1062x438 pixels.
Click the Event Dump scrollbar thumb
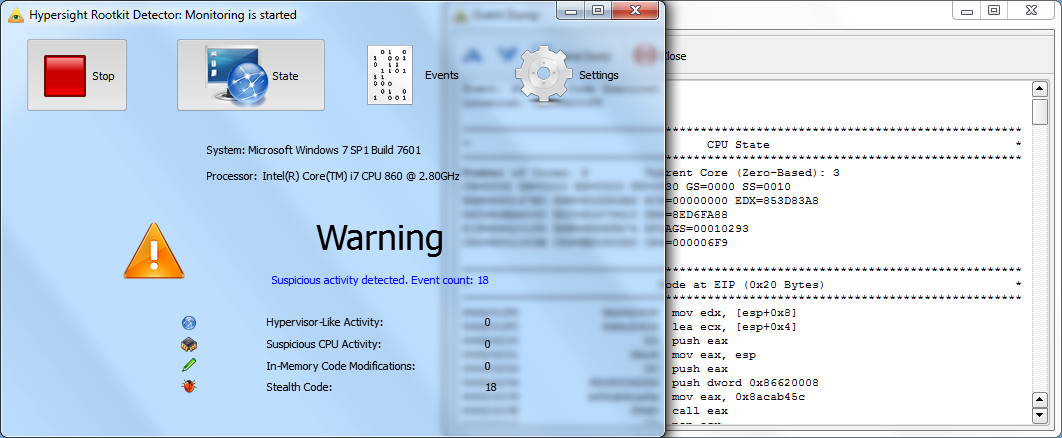tap(1039, 112)
